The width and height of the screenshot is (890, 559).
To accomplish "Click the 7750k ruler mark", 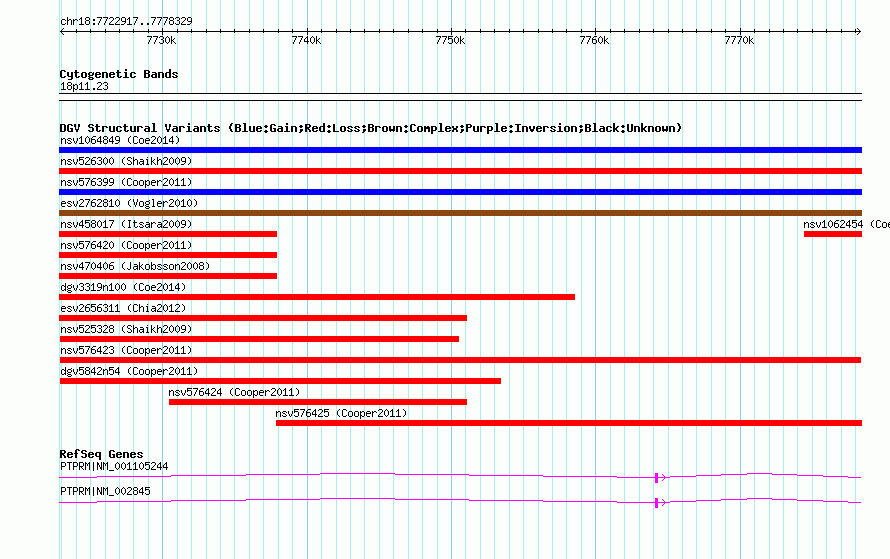I will click(x=450, y=40).
